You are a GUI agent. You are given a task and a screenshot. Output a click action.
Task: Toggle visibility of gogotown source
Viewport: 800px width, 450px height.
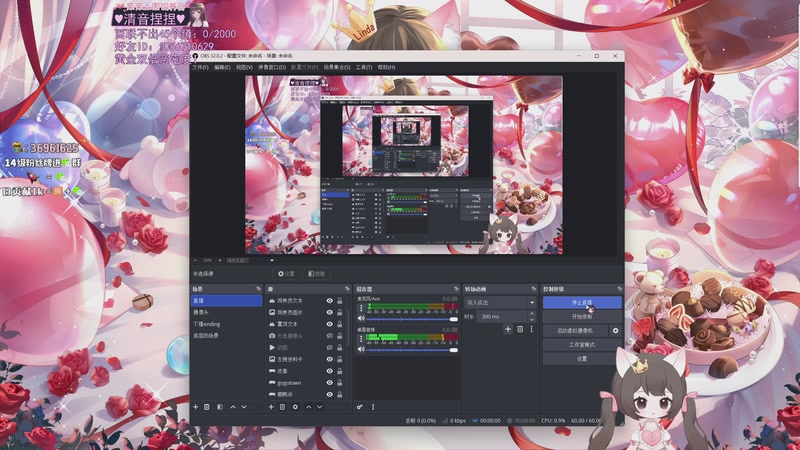click(x=330, y=383)
